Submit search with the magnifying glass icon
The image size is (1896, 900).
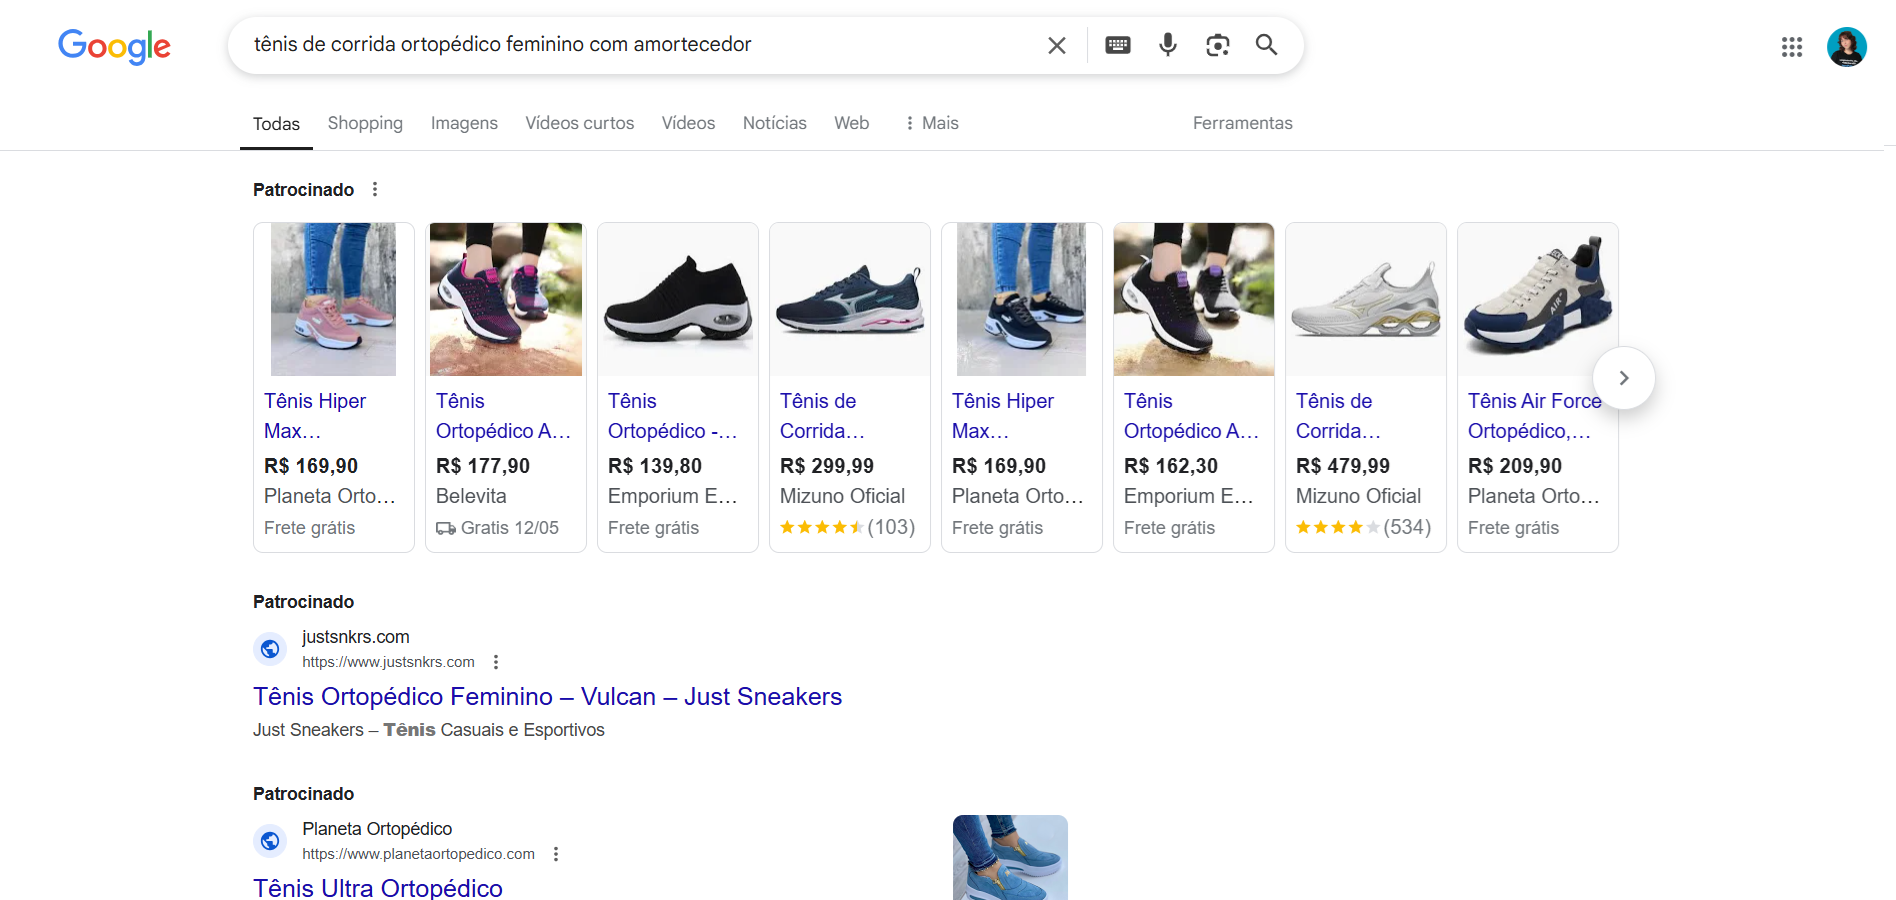(1266, 45)
